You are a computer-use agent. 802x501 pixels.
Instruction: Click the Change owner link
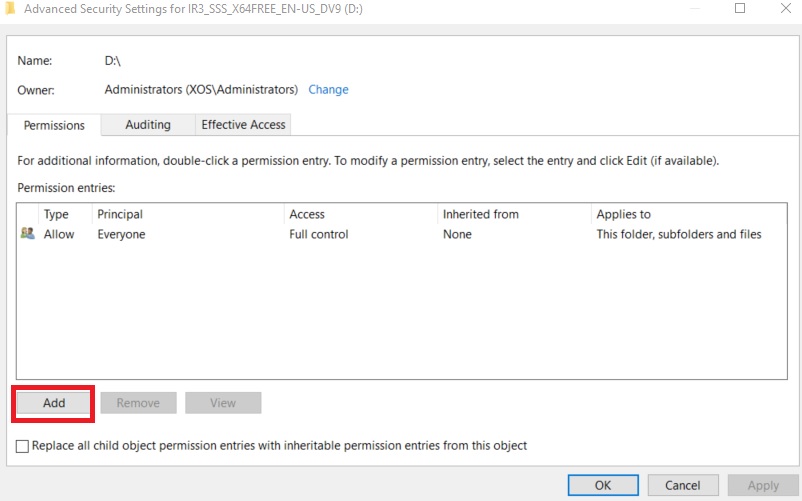(x=328, y=90)
